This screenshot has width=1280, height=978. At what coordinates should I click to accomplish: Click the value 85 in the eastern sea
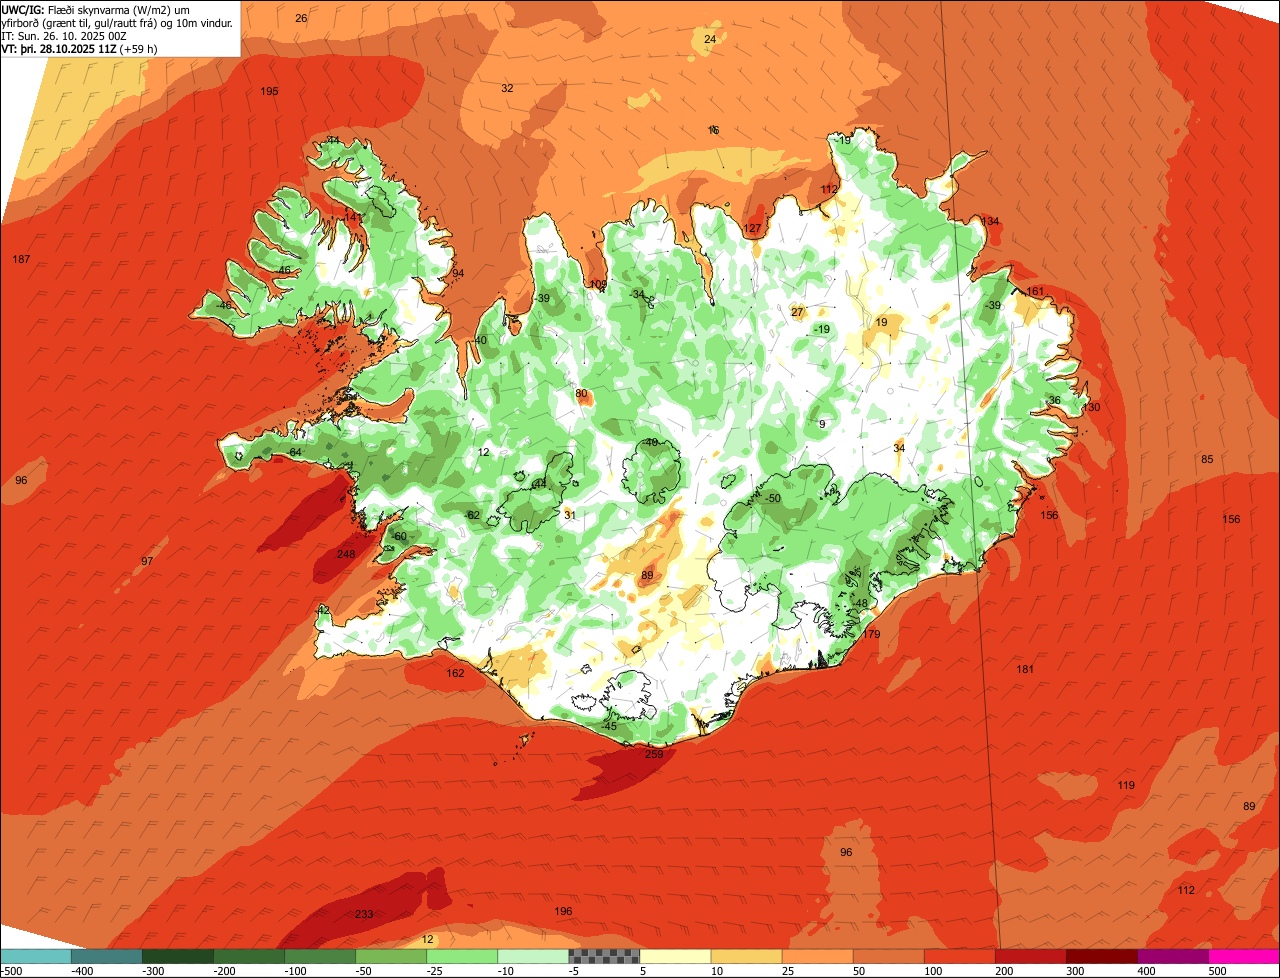[1207, 459]
